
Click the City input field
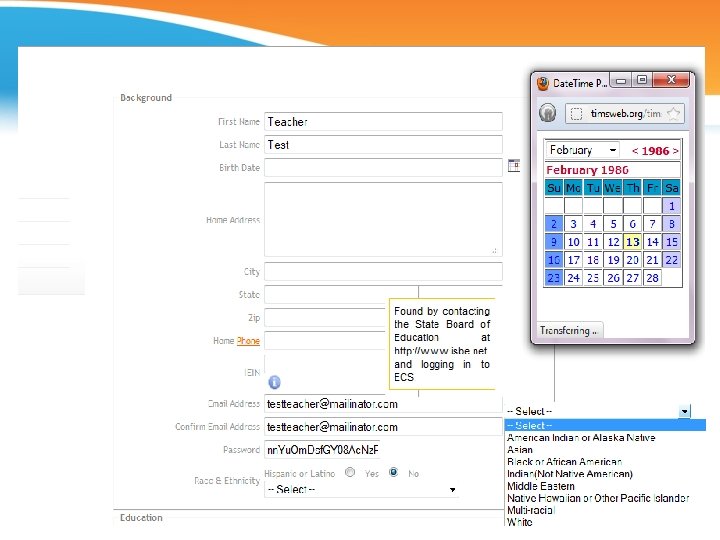click(383, 271)
